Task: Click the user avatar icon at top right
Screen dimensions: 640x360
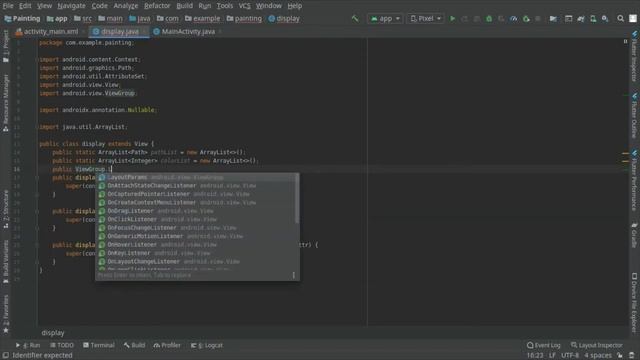Action: [x=633, y=19]
